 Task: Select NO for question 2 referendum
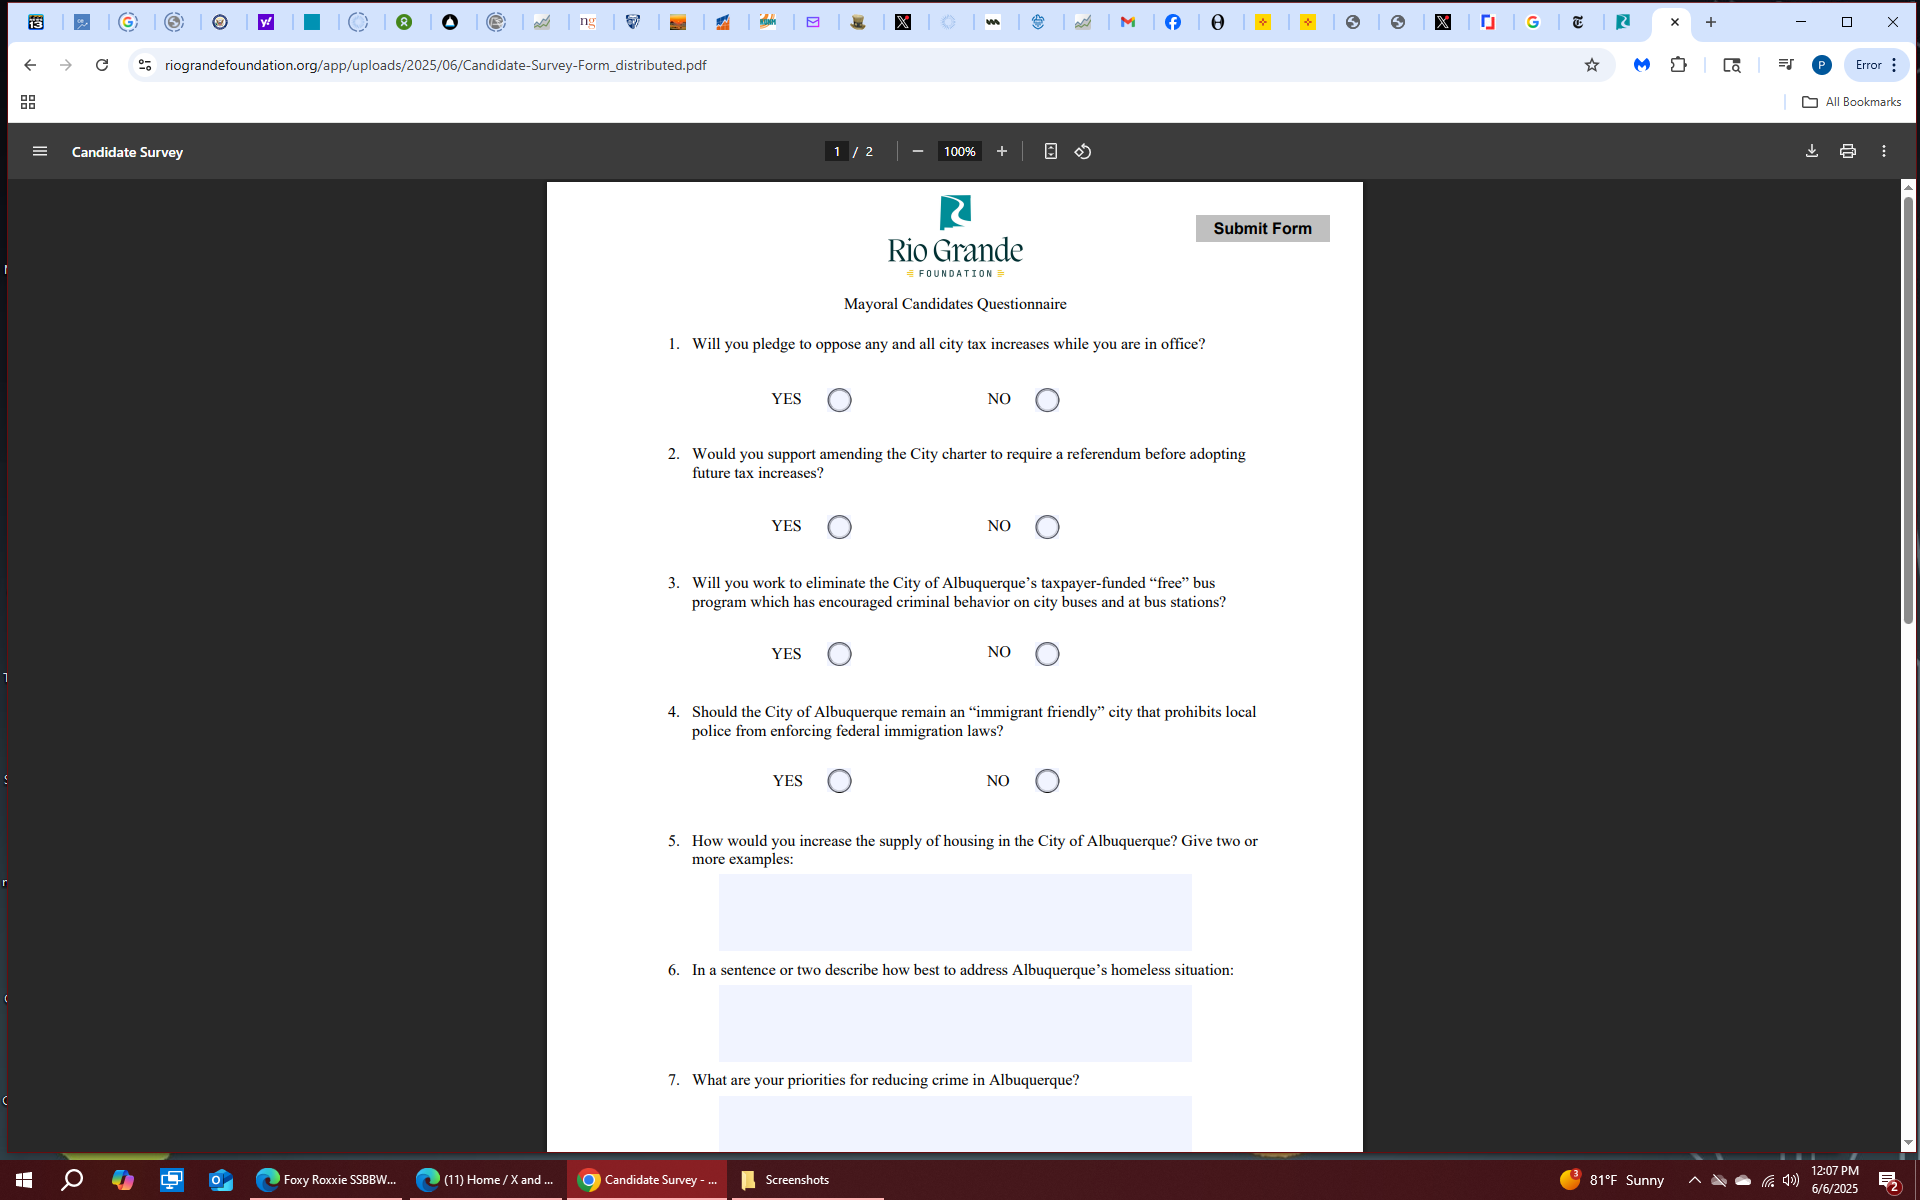pos(1046,527)
